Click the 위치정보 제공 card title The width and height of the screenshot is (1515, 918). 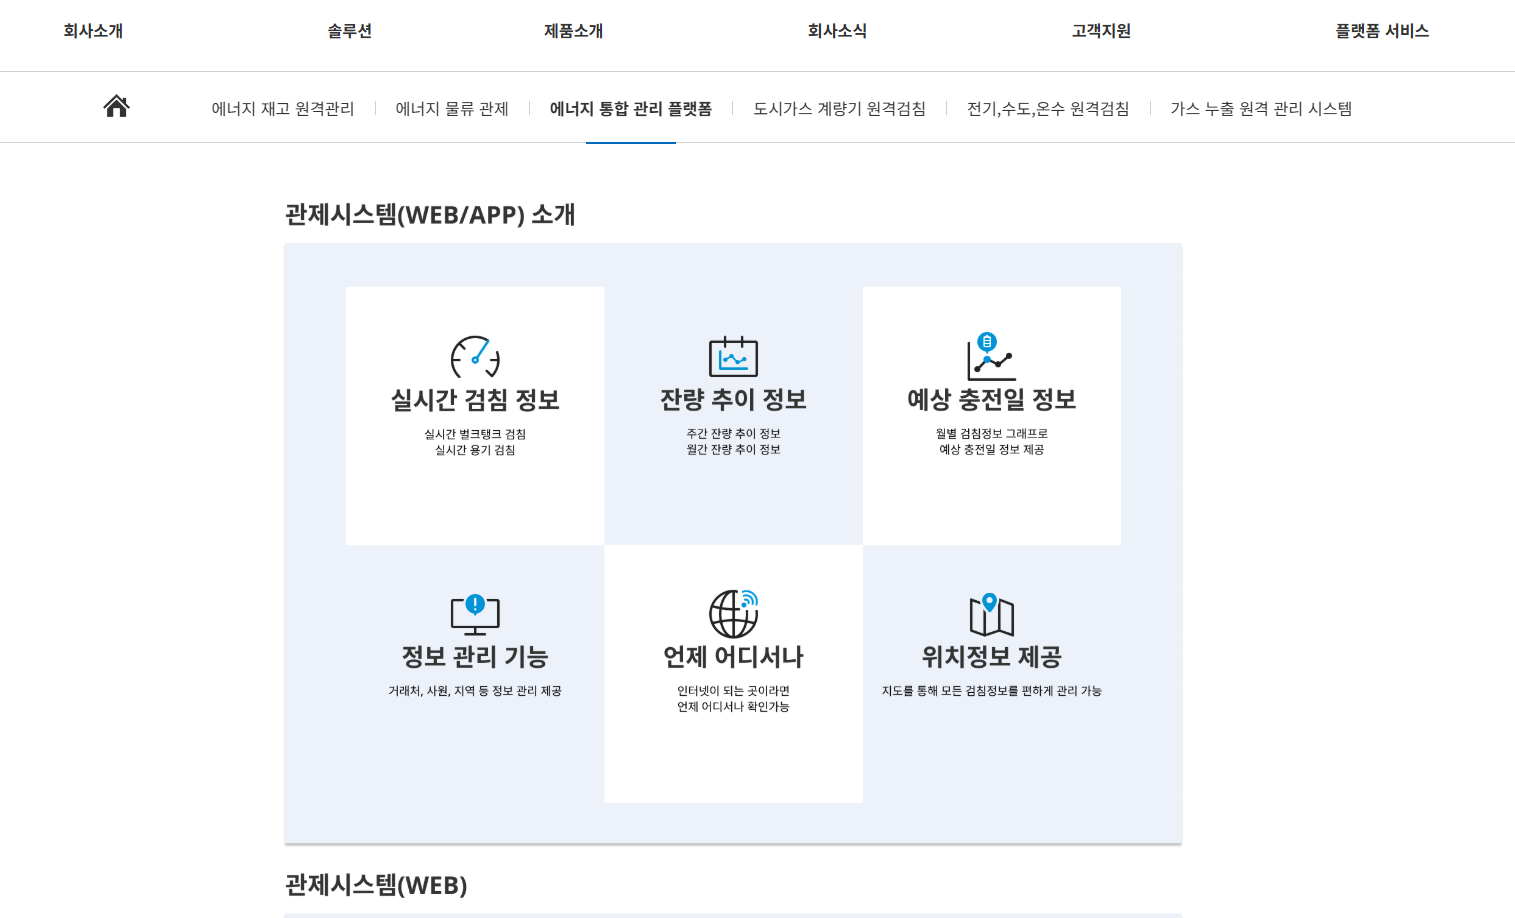[991, 656]
